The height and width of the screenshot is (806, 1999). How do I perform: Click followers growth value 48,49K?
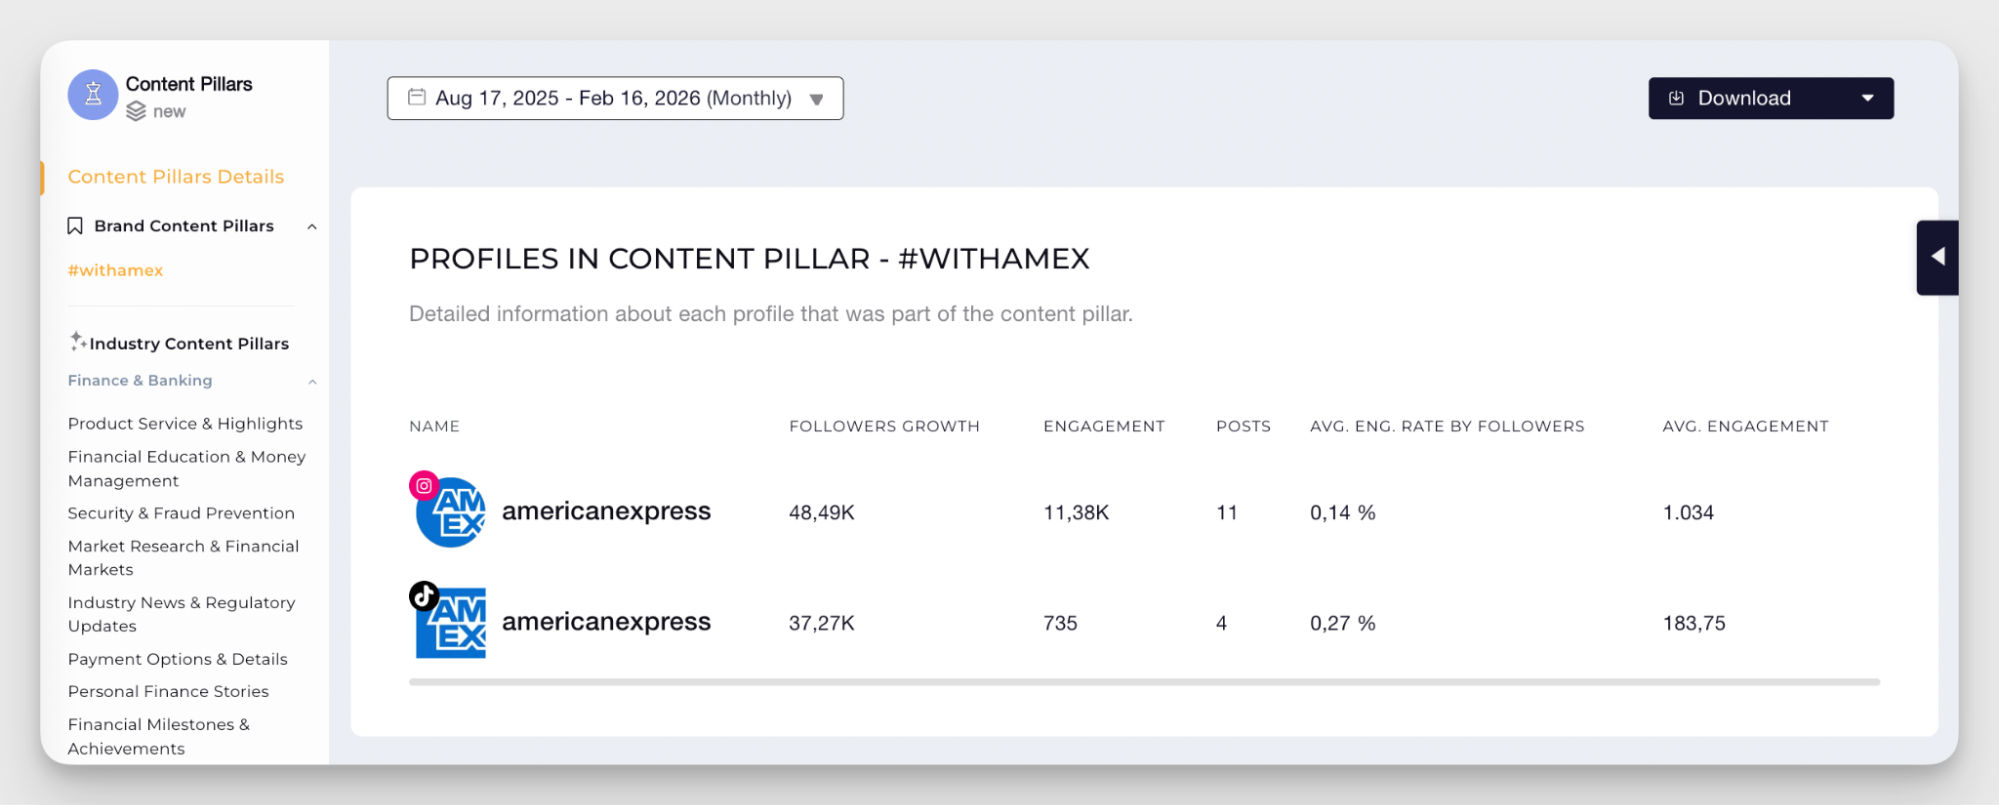point(822,513)
